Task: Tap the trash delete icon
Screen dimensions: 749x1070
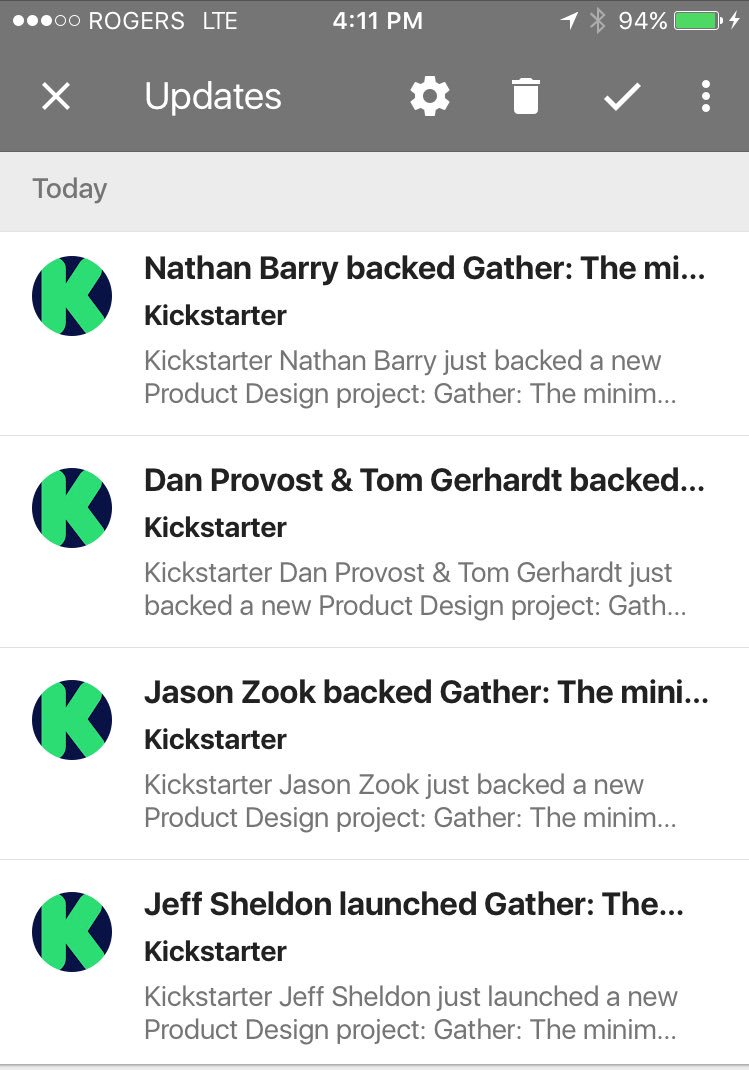Action: click(526, 96)
